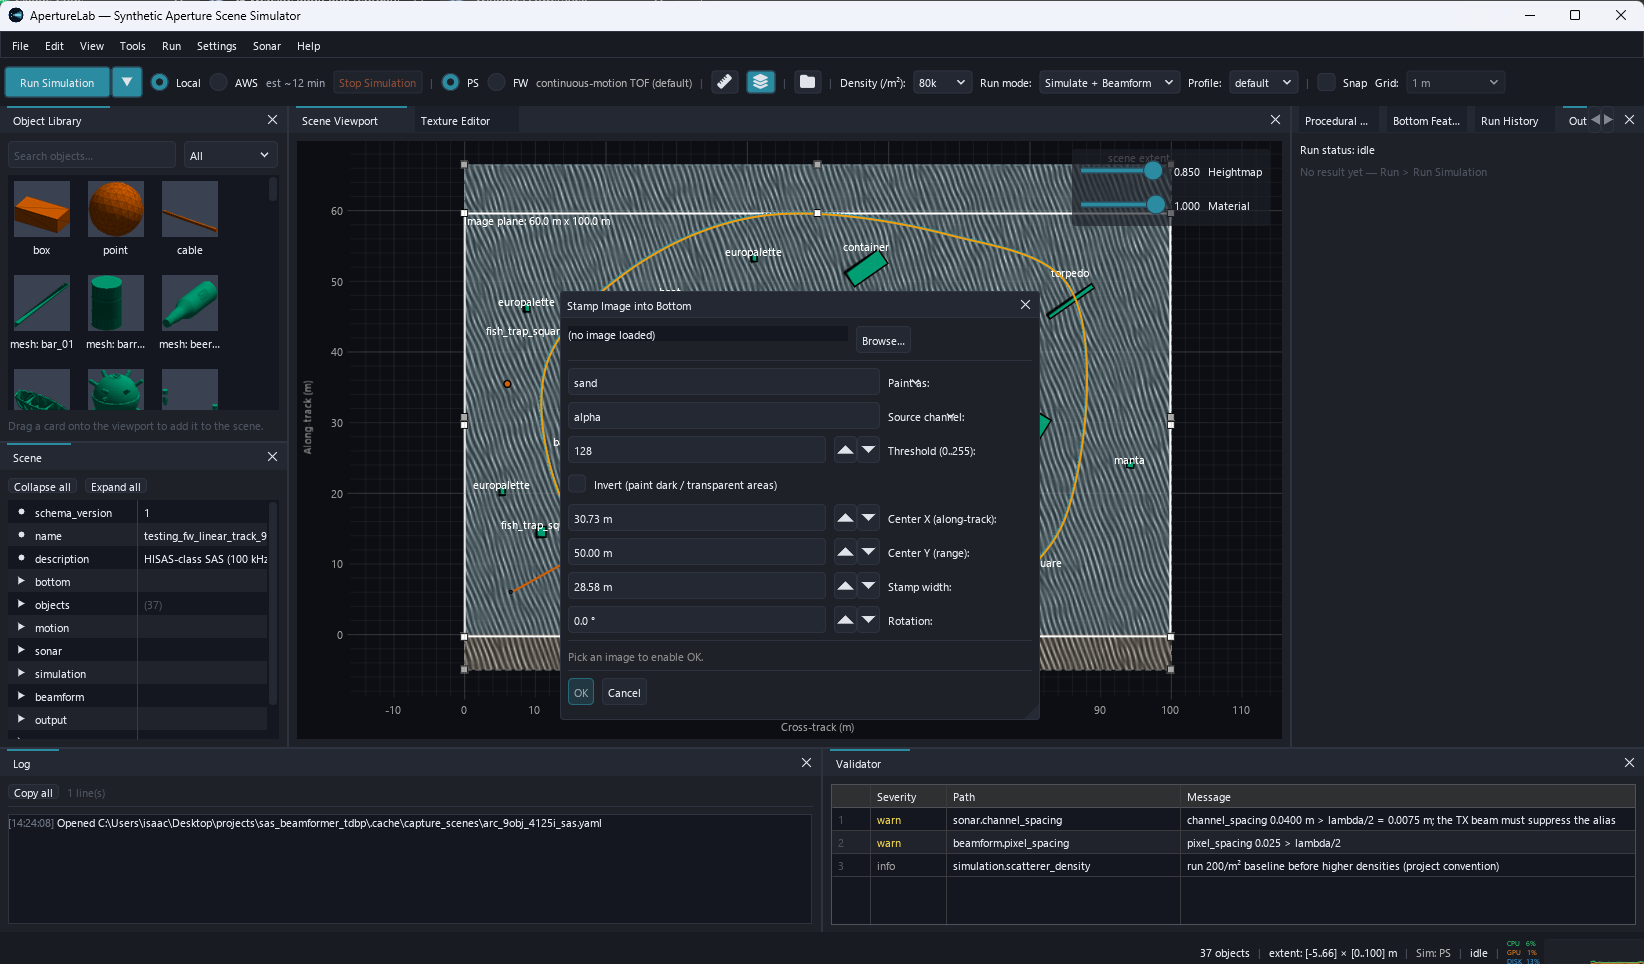Expand the sonar node in Scene tree
This screenshot has width=1644, height=964.
(x=21, y=650)
